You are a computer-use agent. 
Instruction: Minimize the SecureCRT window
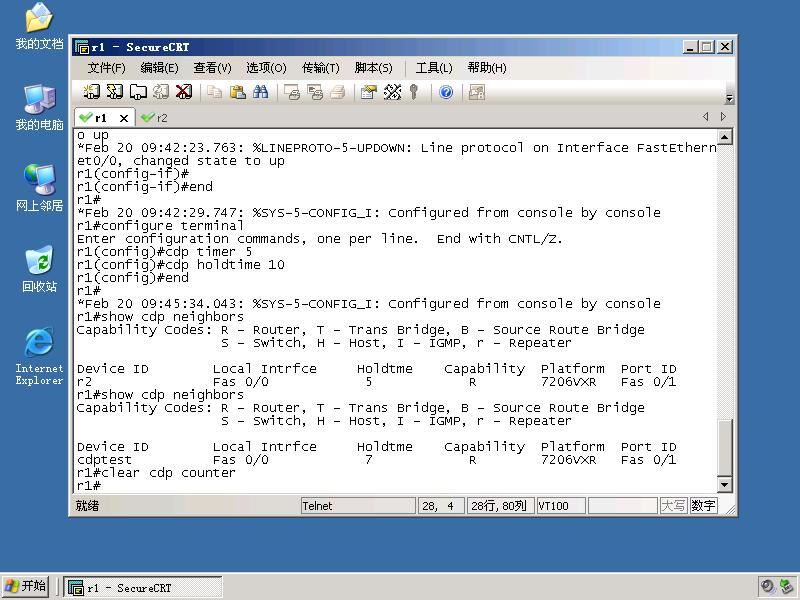click(x=690, y=47)
